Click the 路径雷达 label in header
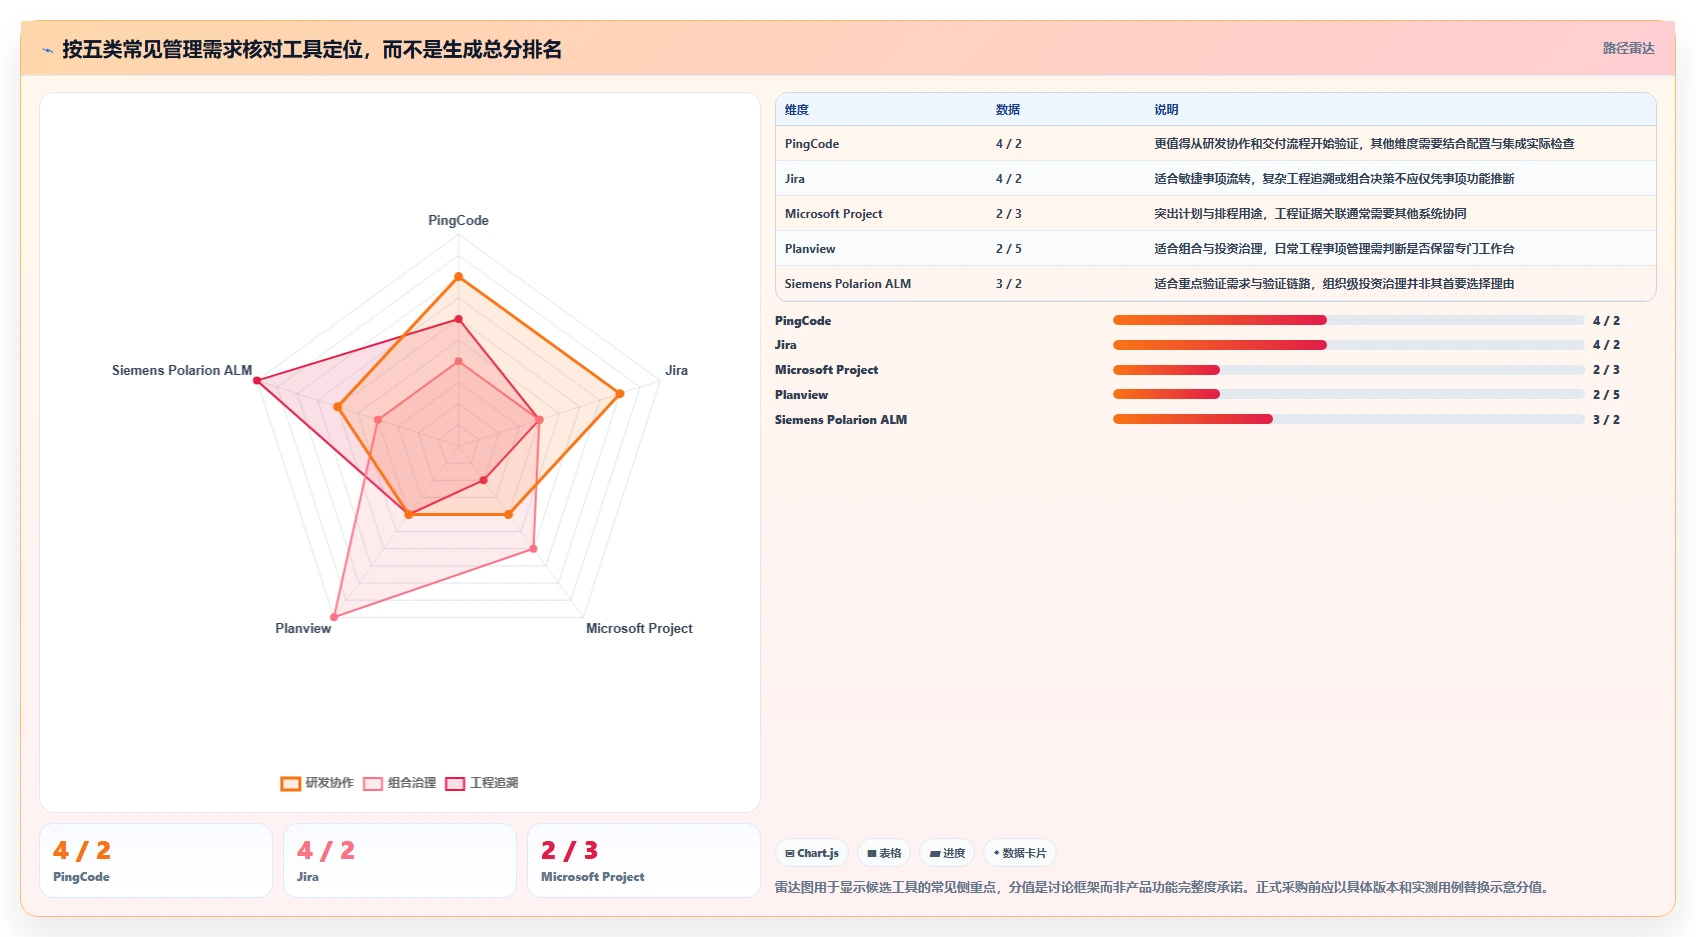1696x937 pixels. click(1628, 48)
